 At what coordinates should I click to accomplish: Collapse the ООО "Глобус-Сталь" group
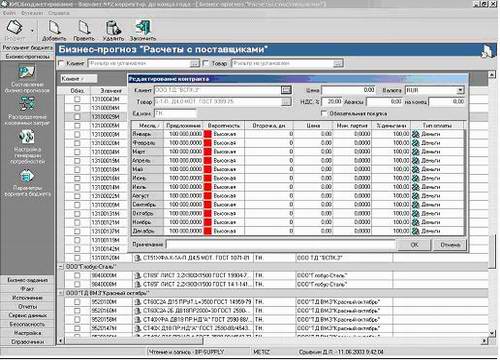(x=61, y=267)
